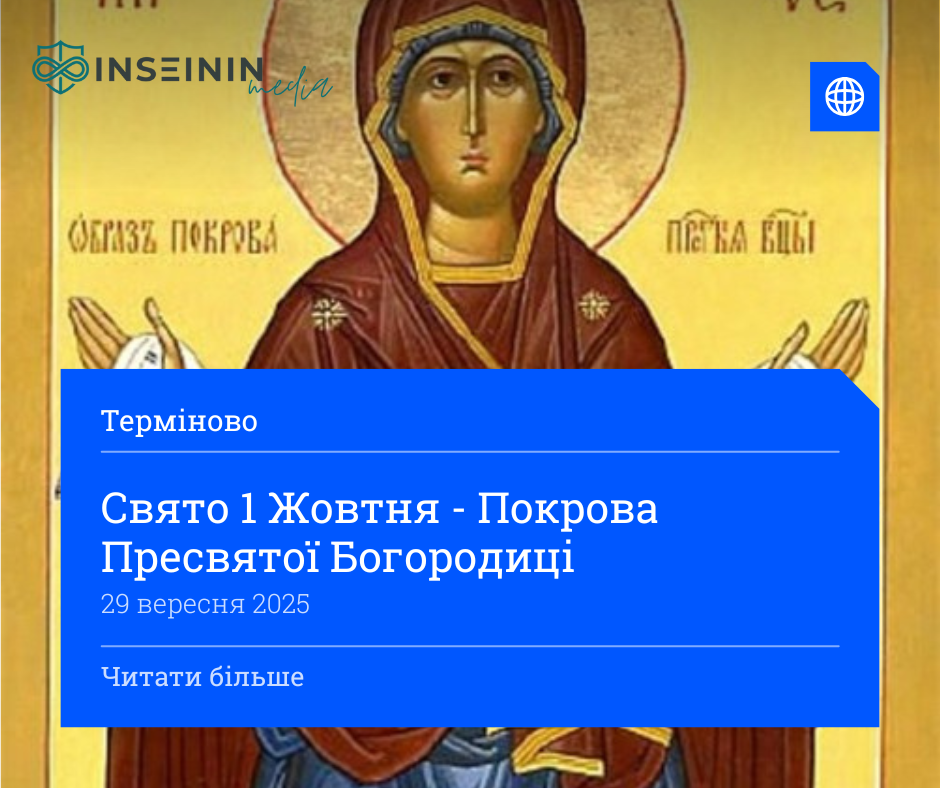Click the handwritten "media" script in the logo
The width and height of the screenshot is (940, 788).
point(290,87)
